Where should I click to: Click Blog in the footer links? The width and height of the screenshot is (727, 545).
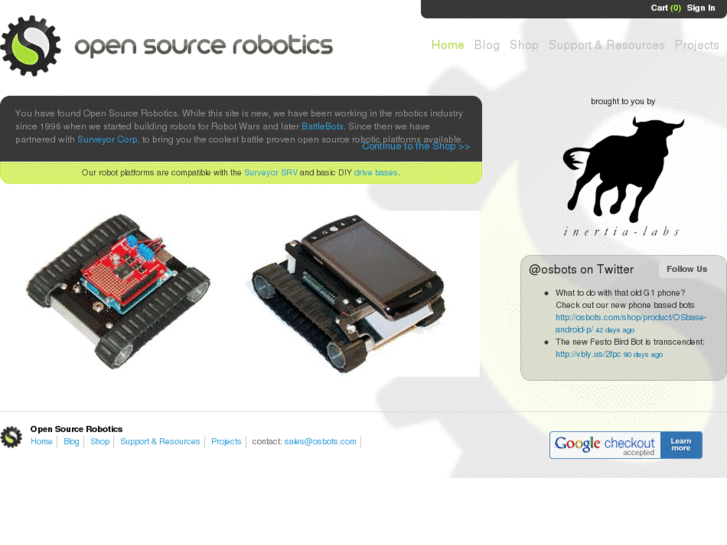(x=71, y=442)
